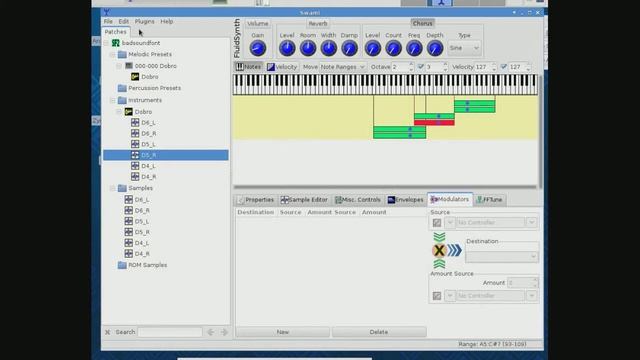Select the D4_L sample icon under Samples
The image size is (640, 360).
coord(129,243)
